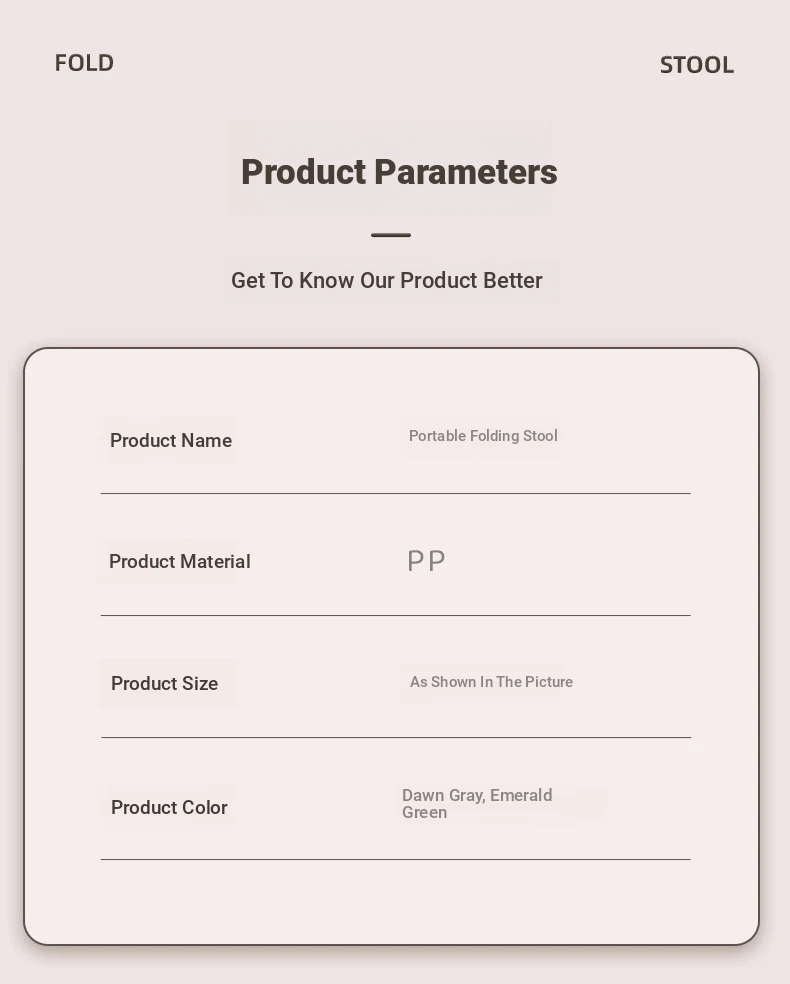The height and width of the screenshot is (984, 790).
Task: Click the PP material value
Action: click(426, 561)
